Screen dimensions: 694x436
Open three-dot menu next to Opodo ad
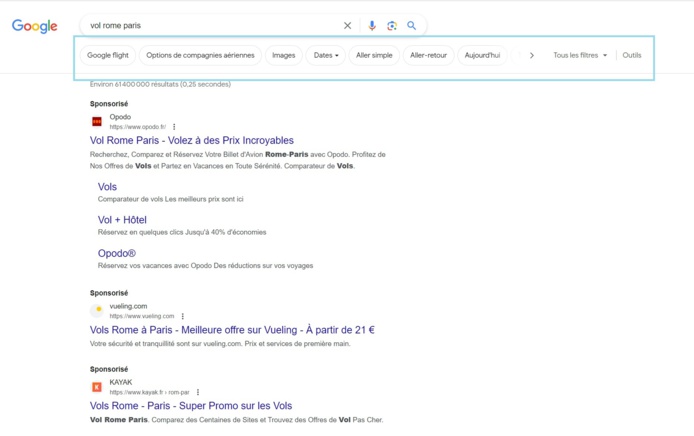click(x=174, y=127)
